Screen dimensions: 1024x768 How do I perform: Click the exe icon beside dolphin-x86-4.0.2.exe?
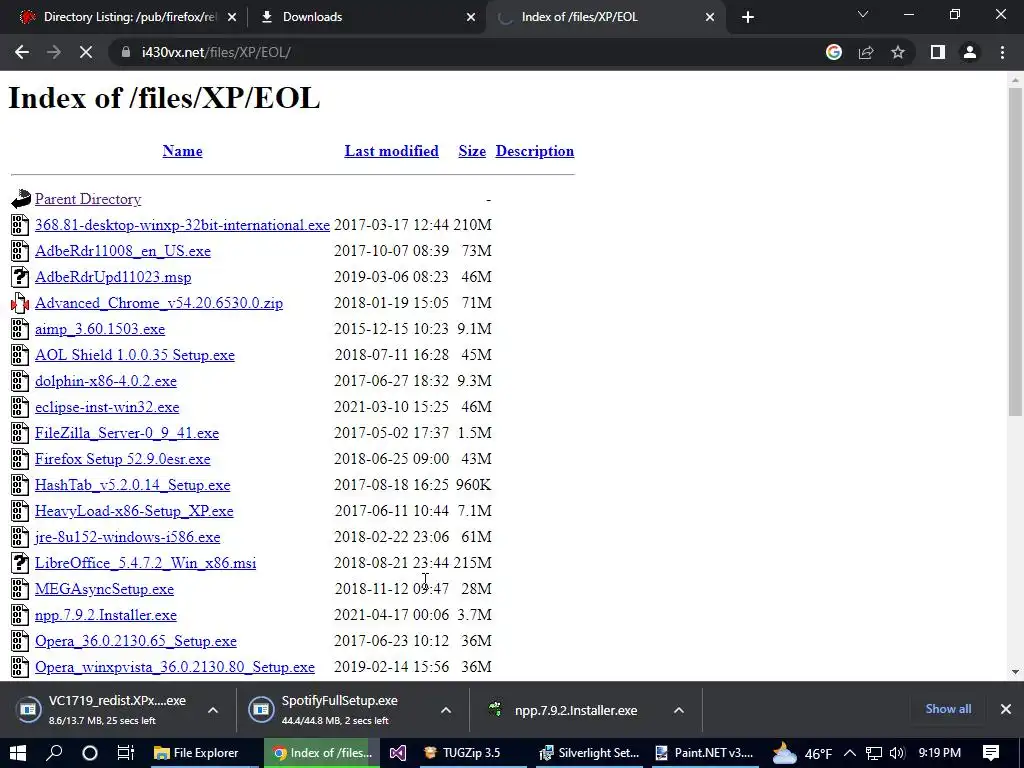point(20,381)
